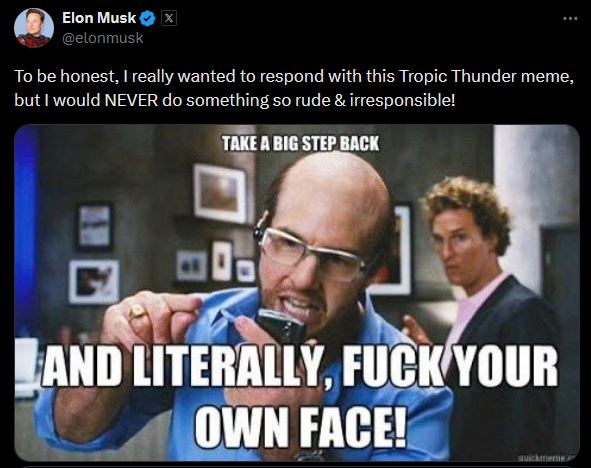
Task: Open the round profile avatar picture
Action: click(x=34, y=28)
